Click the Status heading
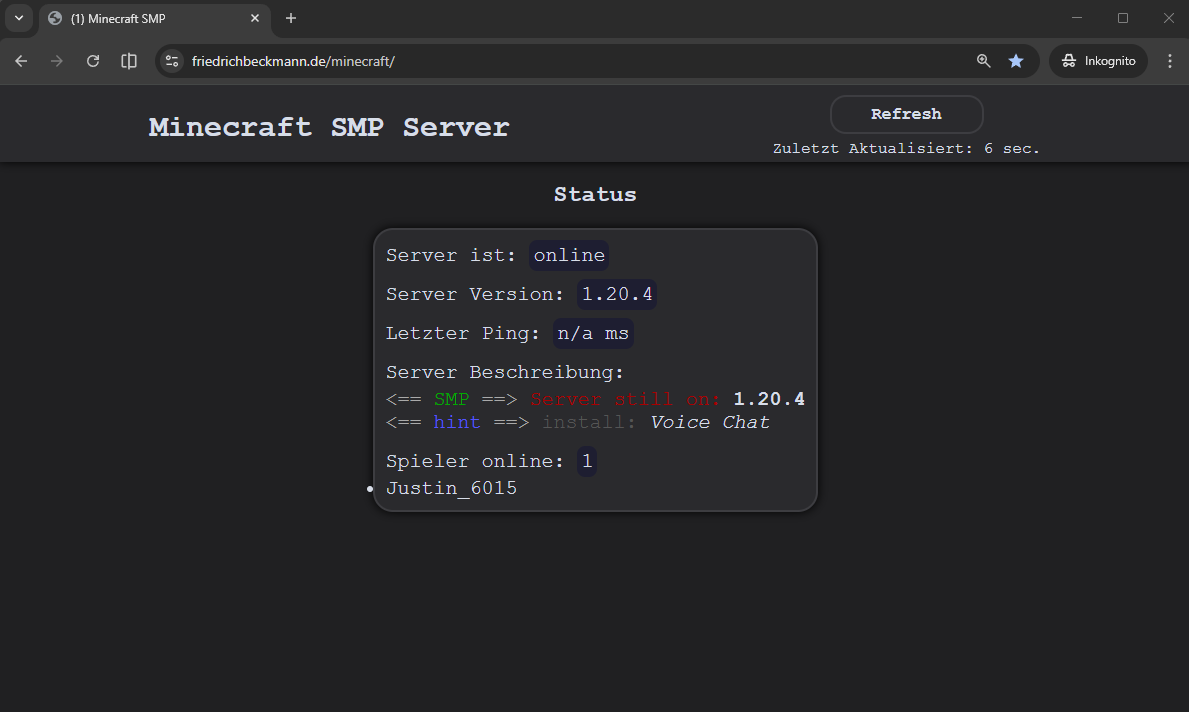 click(595, 195)
